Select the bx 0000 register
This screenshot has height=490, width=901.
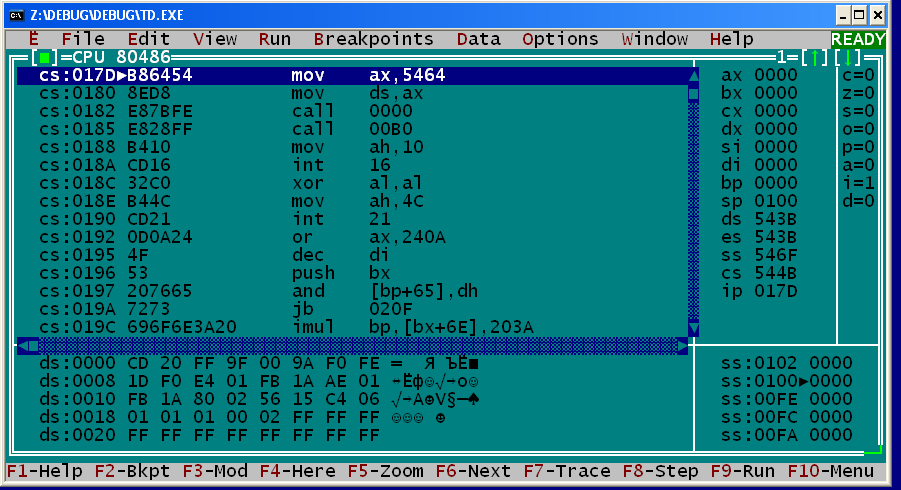pyautogui.click(x=759, y=93)
